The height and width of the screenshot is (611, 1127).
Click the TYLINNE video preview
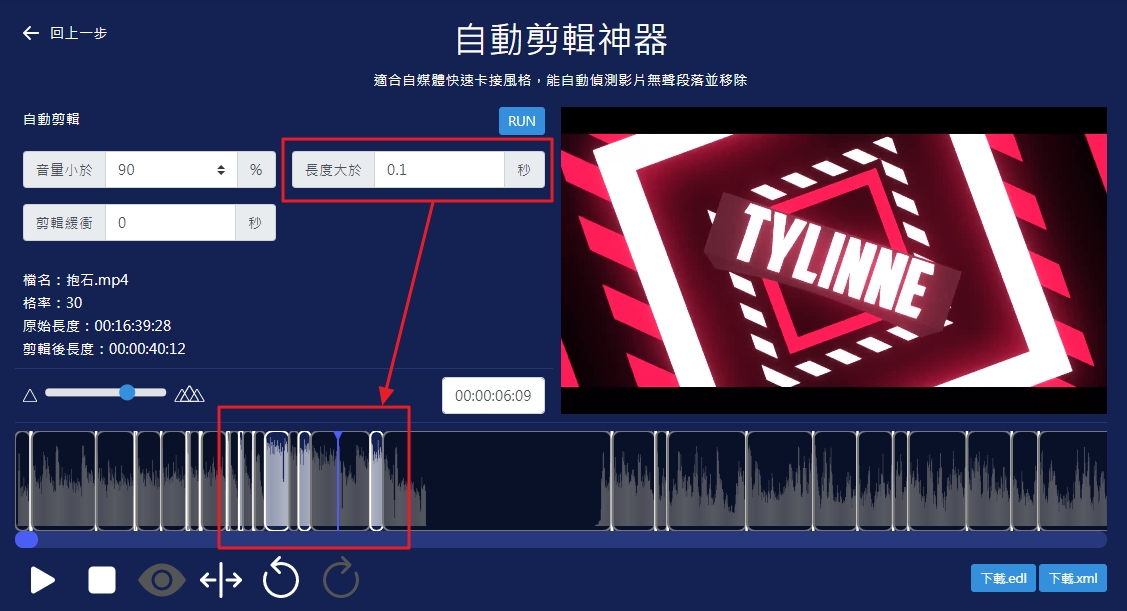833,260
